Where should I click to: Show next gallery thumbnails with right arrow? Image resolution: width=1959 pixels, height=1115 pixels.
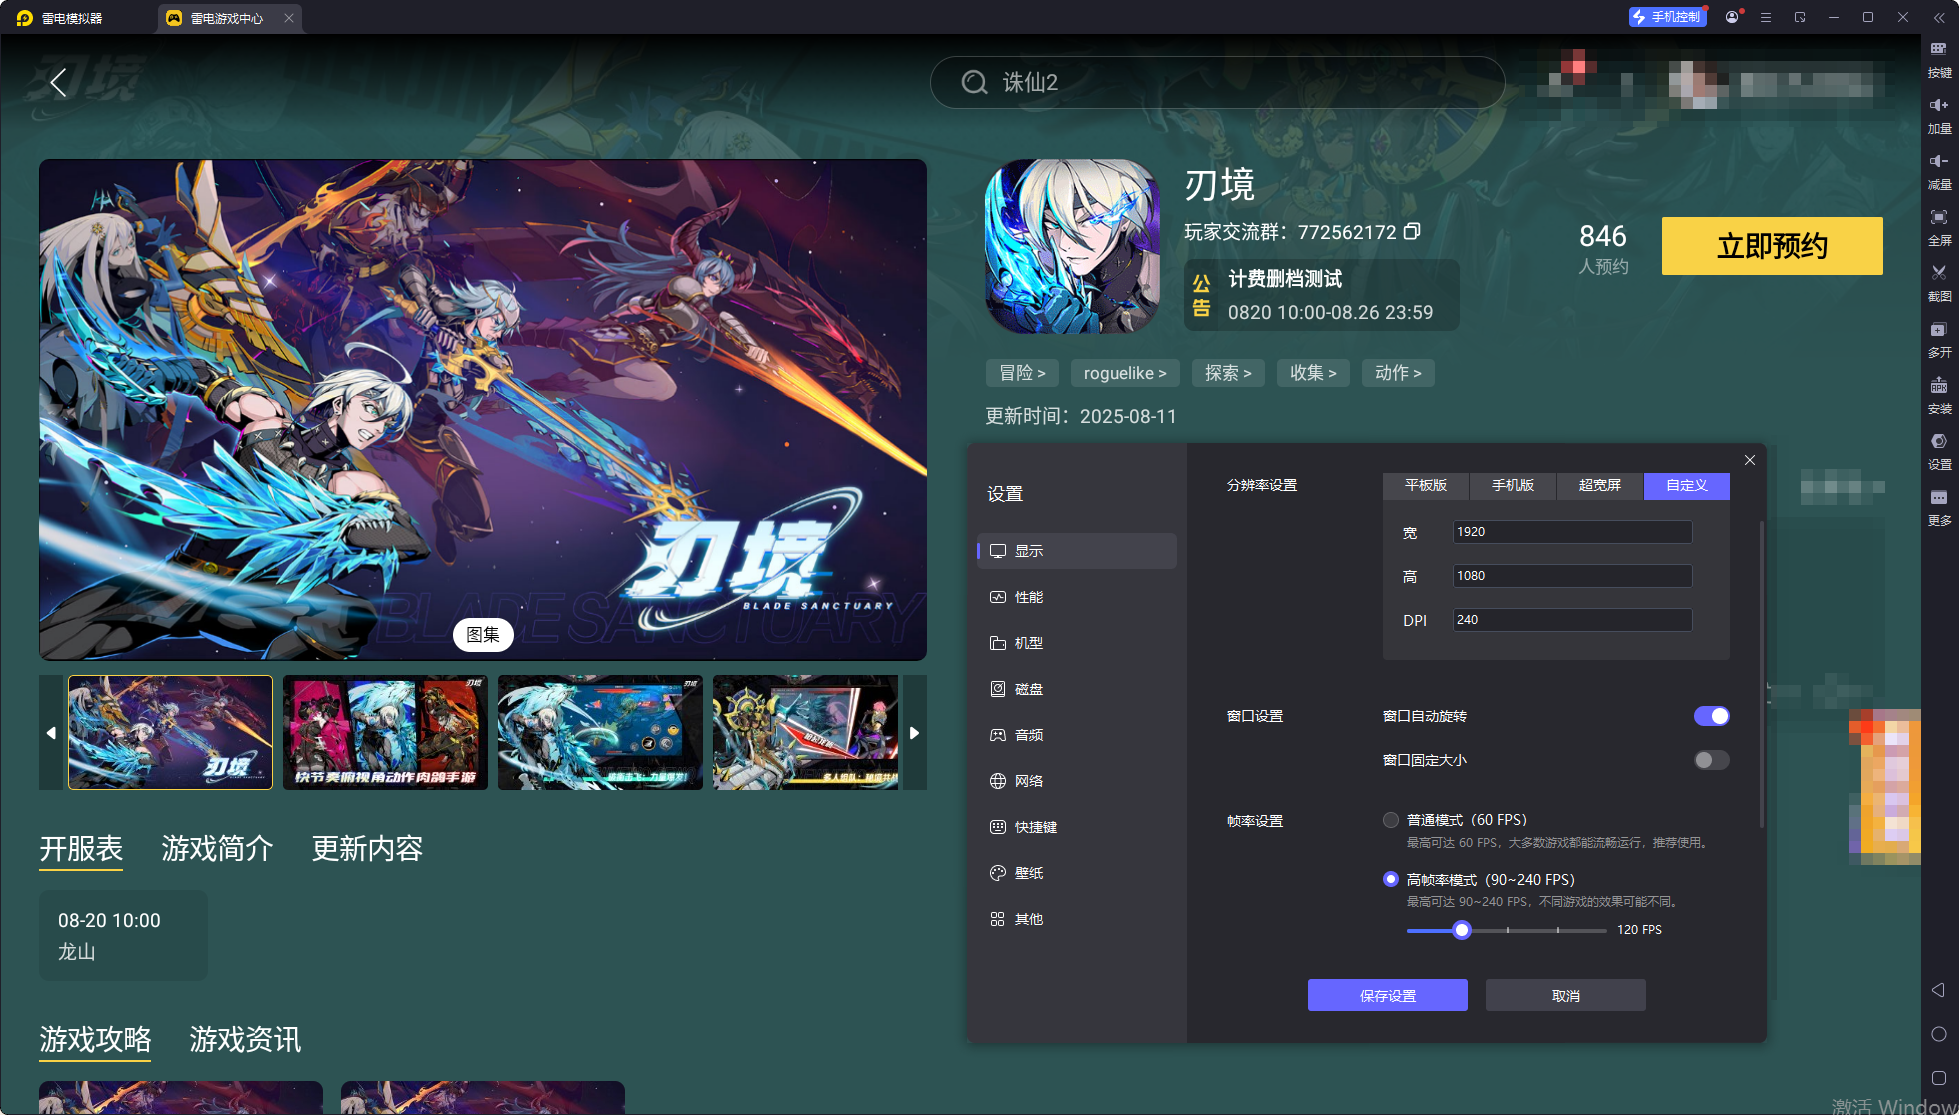pyautogui.click(x=914, y=733)
